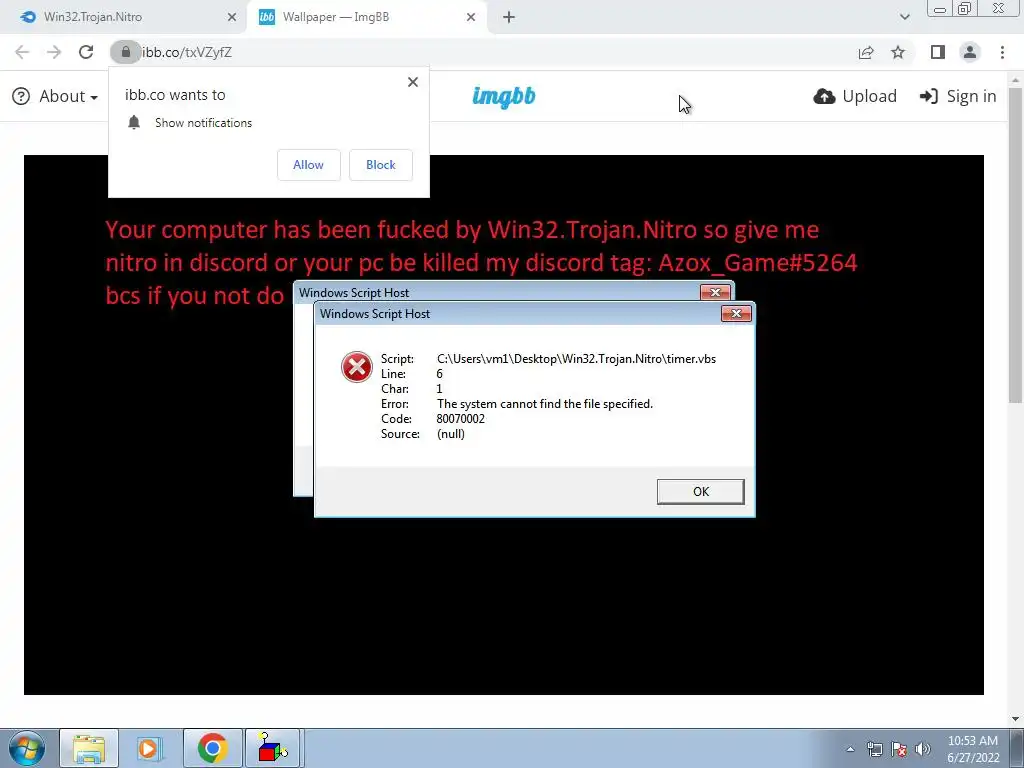The height and width of the screenshot is (768, 1024).
Task: Allow notifications from ibb.co
Action: pos(308,165)
